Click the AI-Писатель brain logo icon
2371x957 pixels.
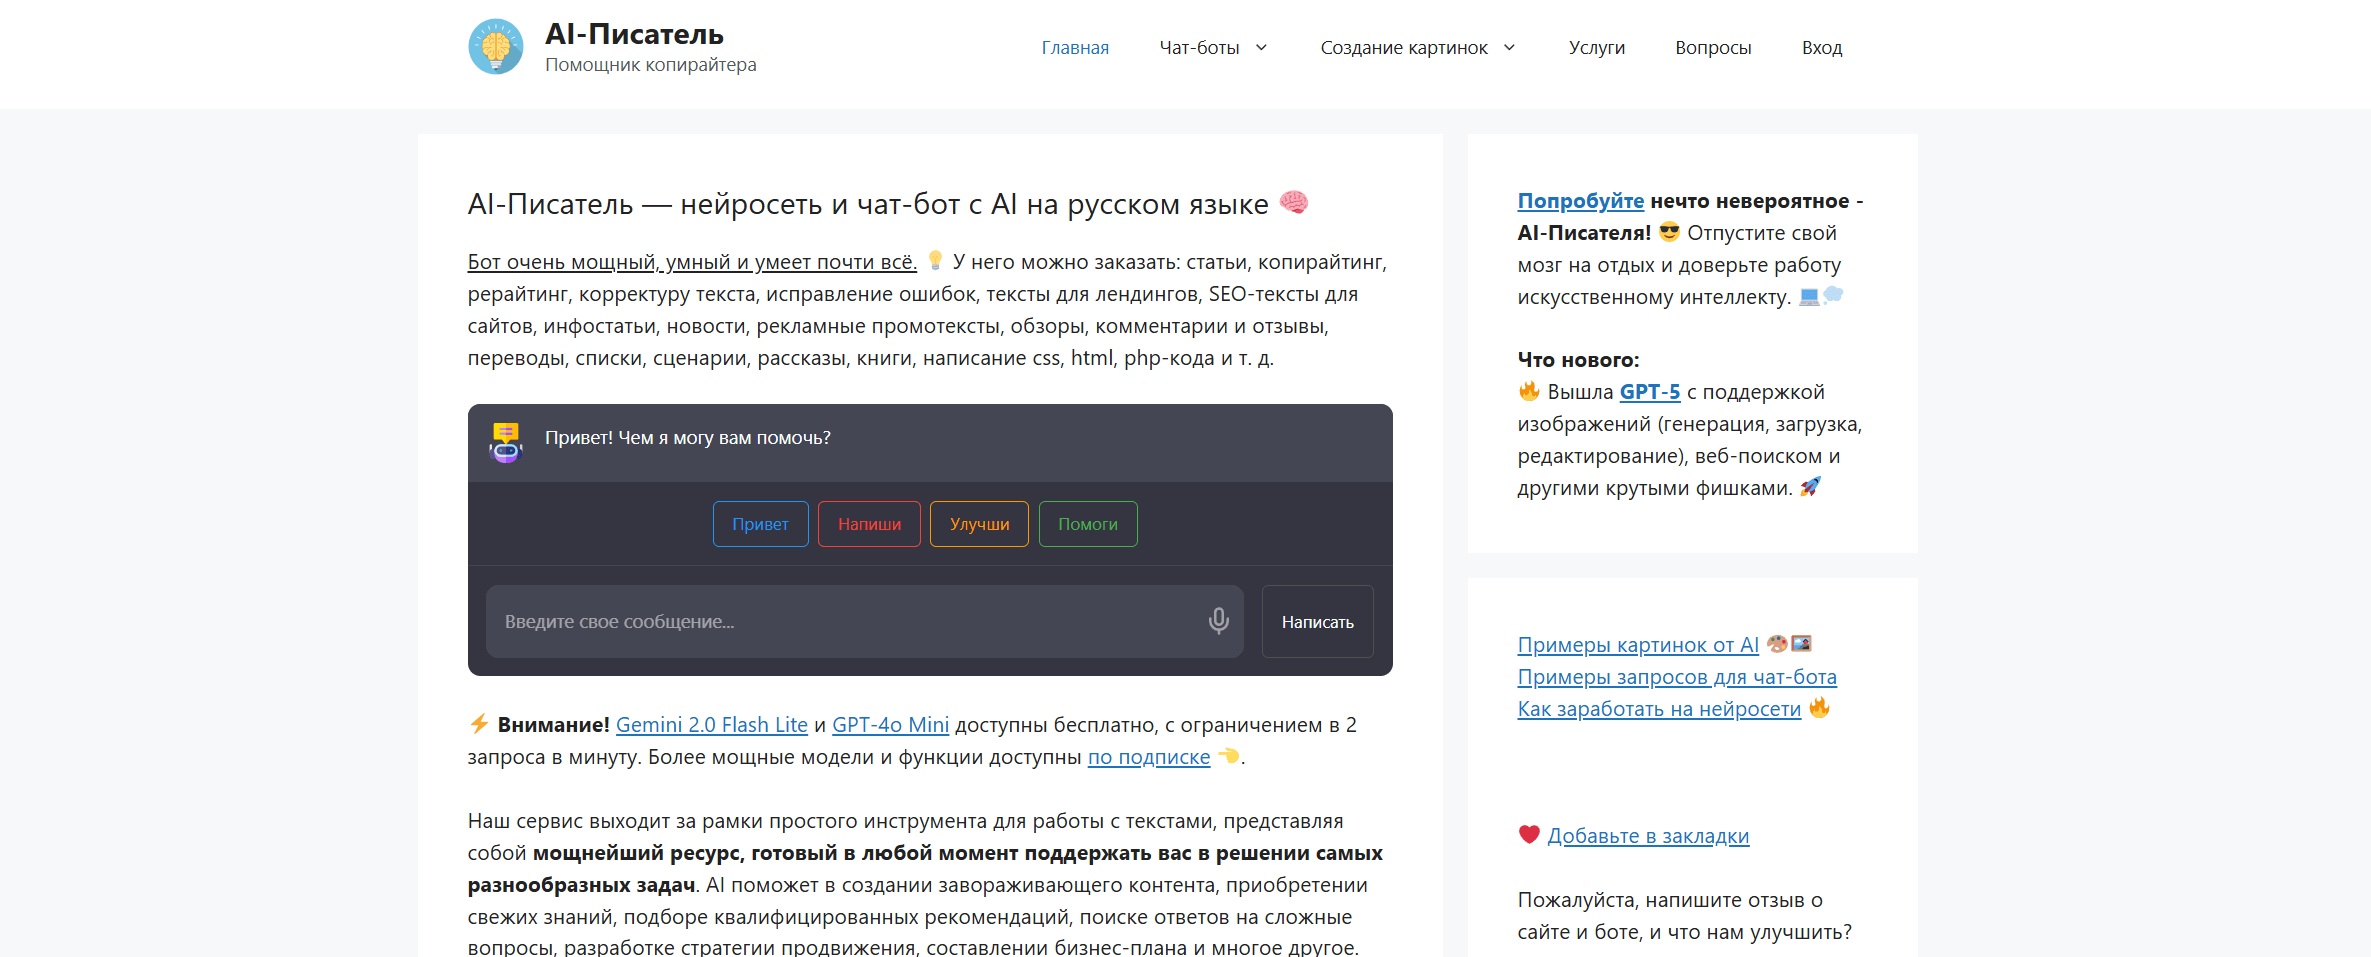tap(496, 47)
